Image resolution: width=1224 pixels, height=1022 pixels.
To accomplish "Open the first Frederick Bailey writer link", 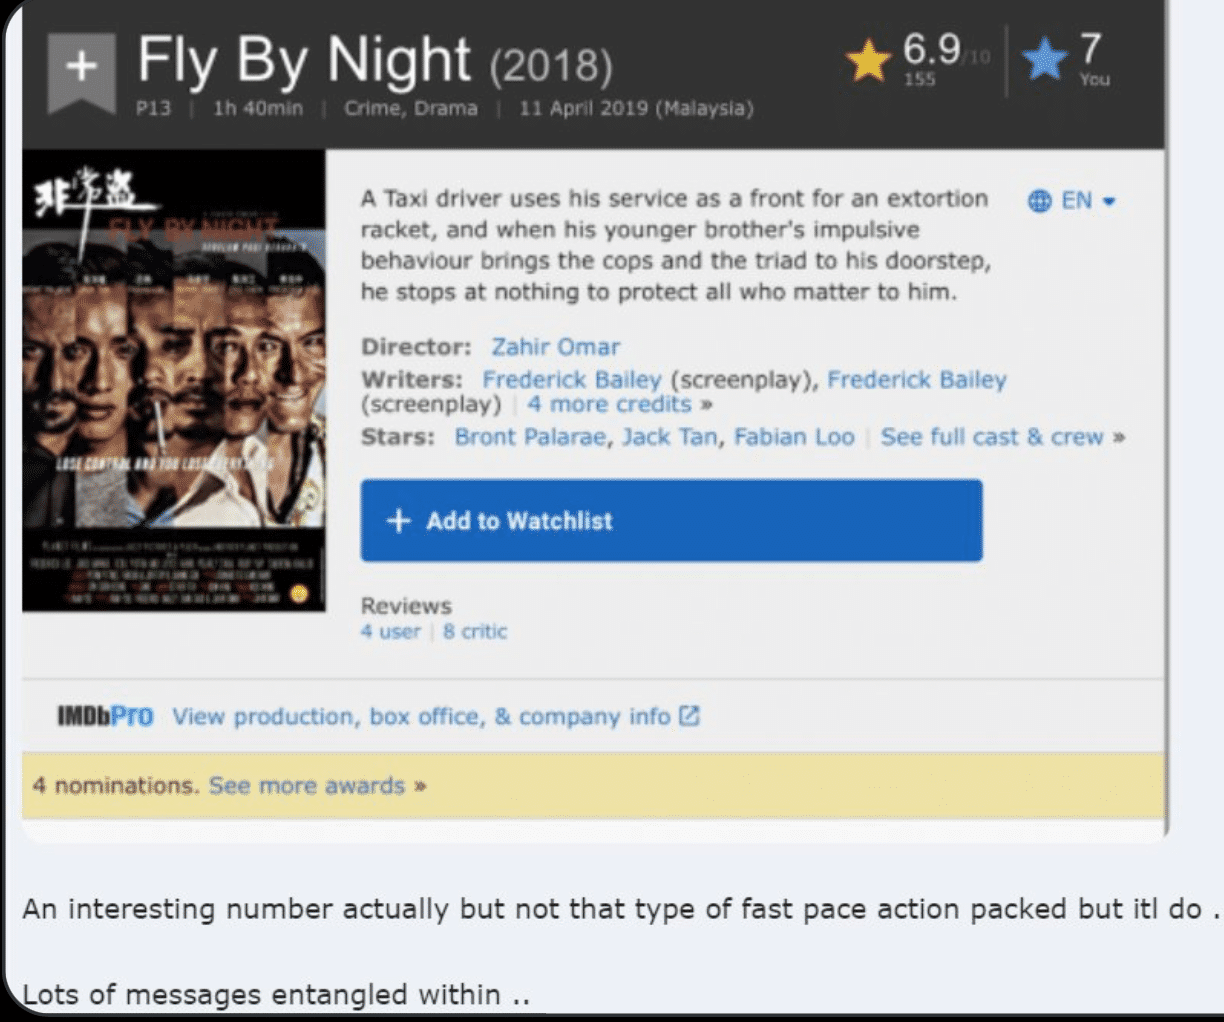I will pos(571,380).
